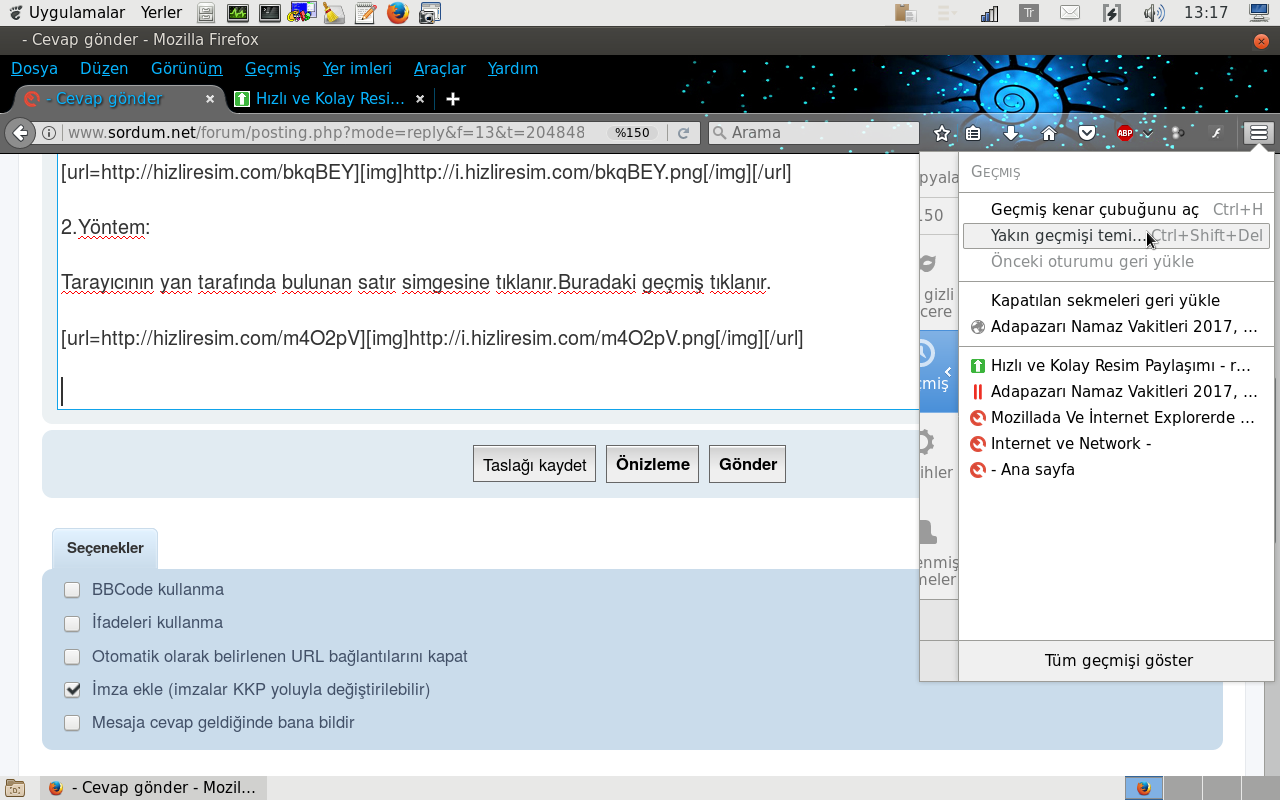Screen dimensions: 1280x800
Task: Click the mail envelope tray icon
Action: coord(1070,13)
